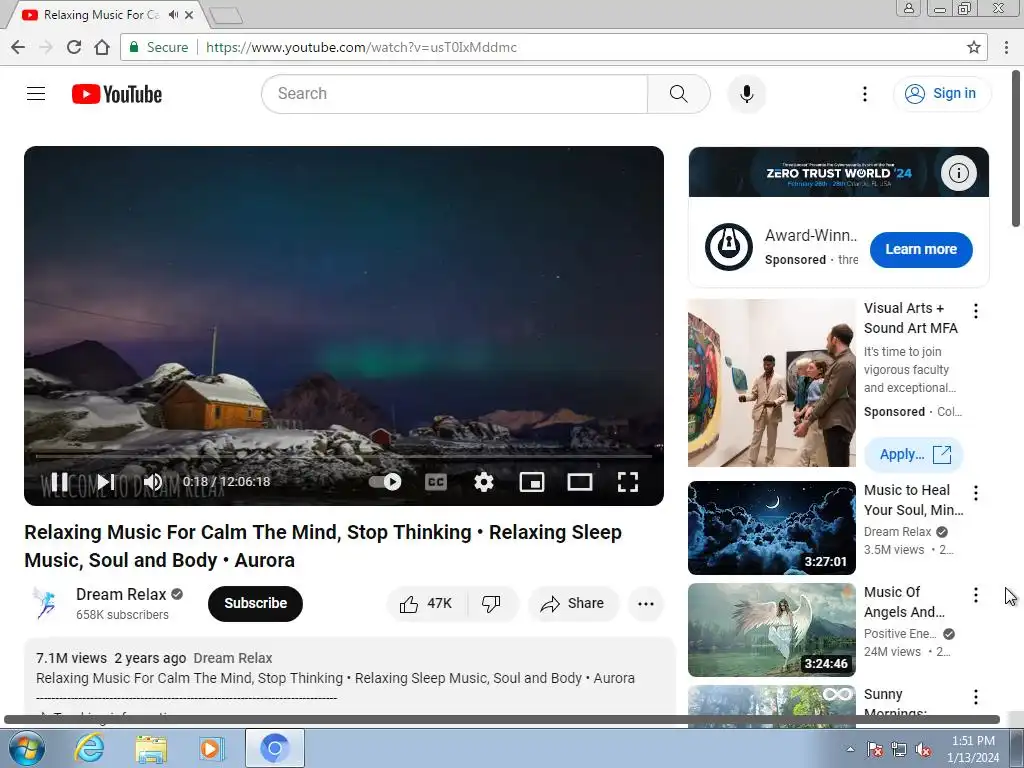Click Dream Relax link in description box

[232, 658]
